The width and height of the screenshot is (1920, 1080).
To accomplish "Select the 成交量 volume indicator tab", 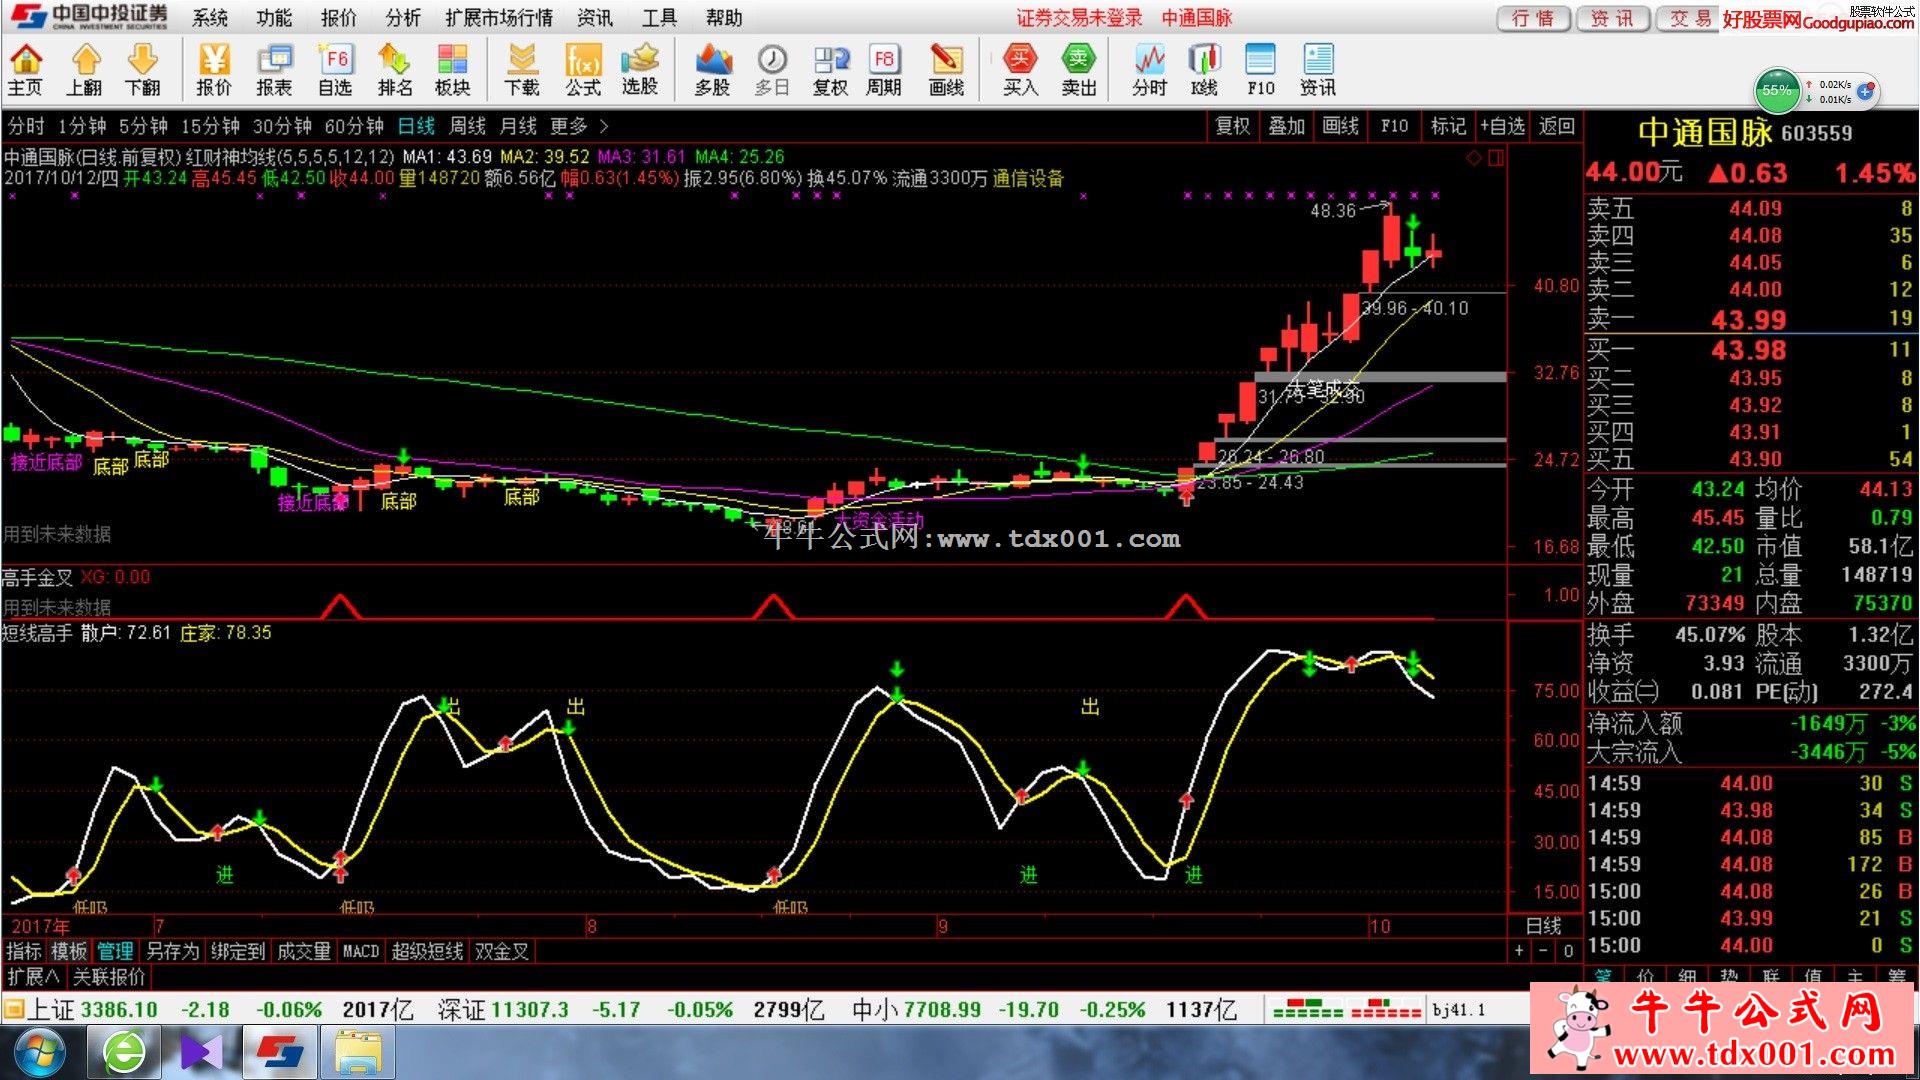I will click(x=304, y=951).
